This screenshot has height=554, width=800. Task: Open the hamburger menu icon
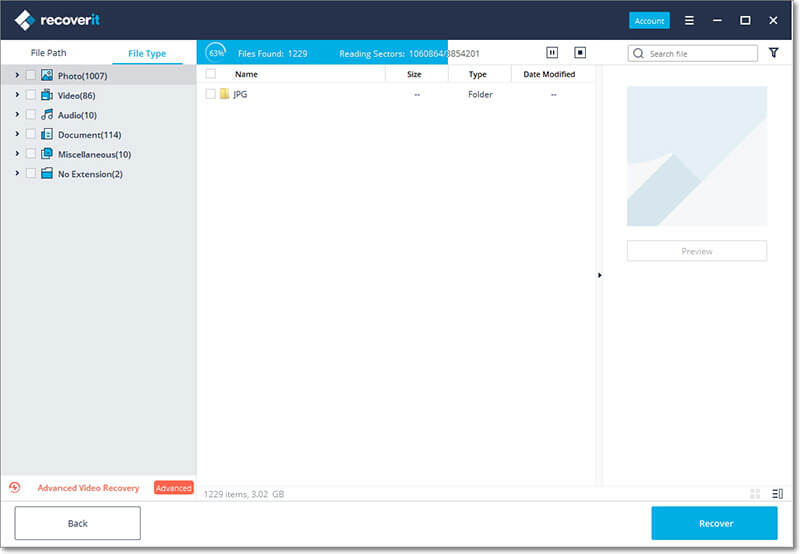click(689, 20)
